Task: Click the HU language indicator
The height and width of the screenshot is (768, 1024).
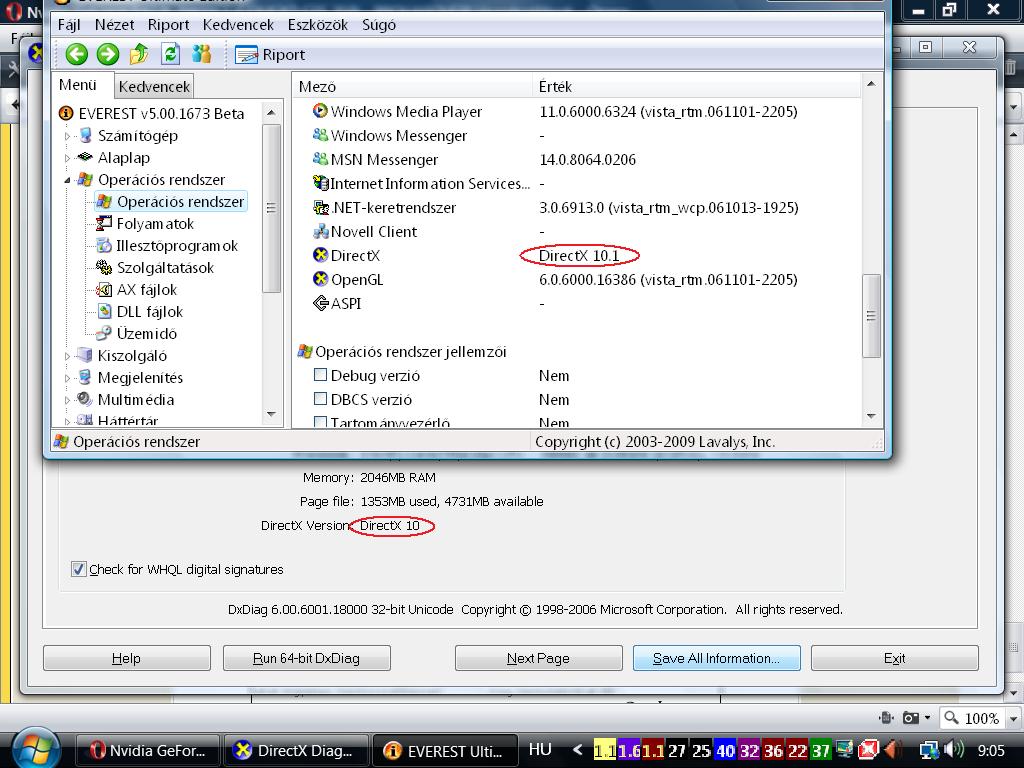Action: 539,749
